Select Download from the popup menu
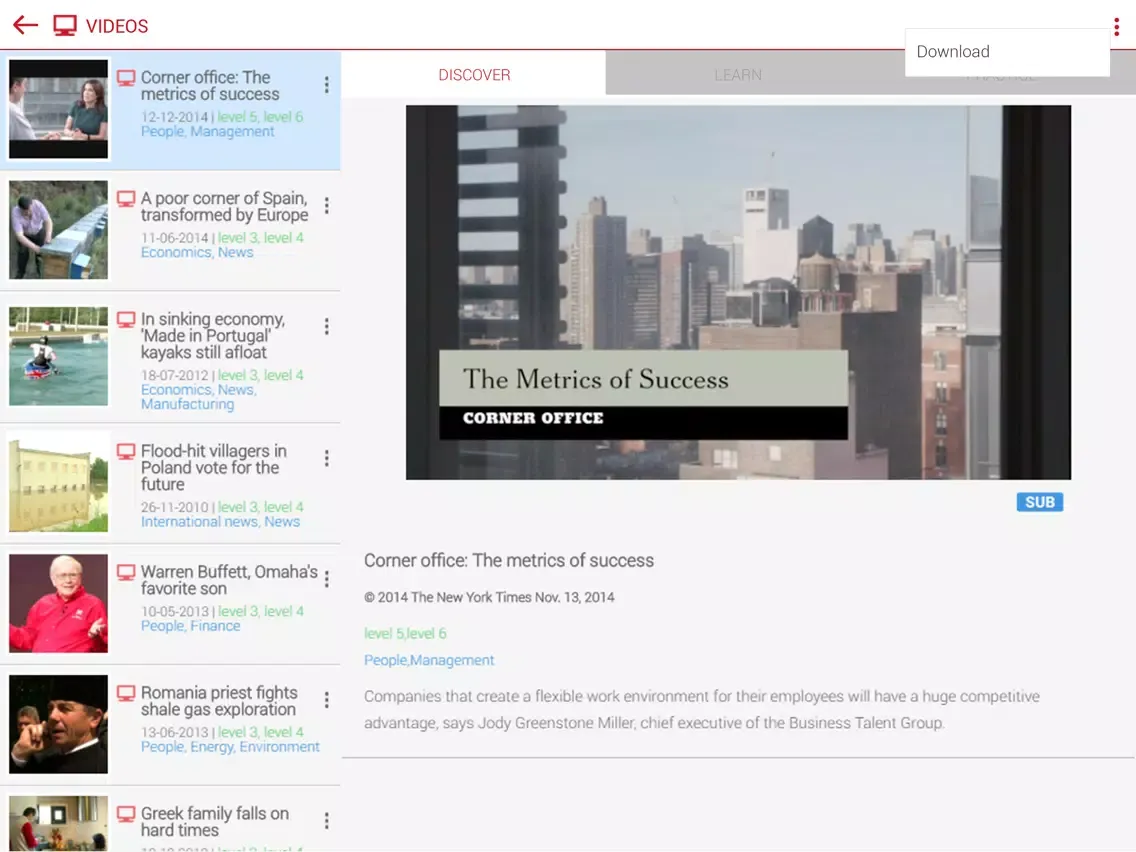The height and width of the screenshot is (852, 1136). click(x=953, y=52)
